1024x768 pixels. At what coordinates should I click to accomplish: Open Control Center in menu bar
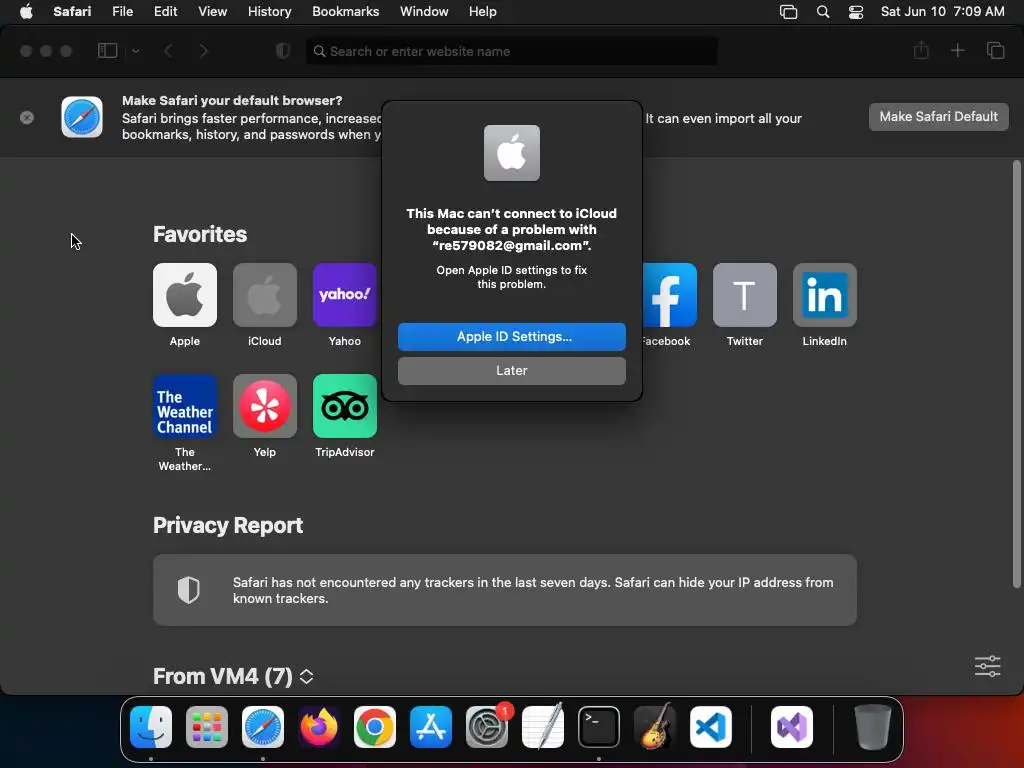[856, 12]
